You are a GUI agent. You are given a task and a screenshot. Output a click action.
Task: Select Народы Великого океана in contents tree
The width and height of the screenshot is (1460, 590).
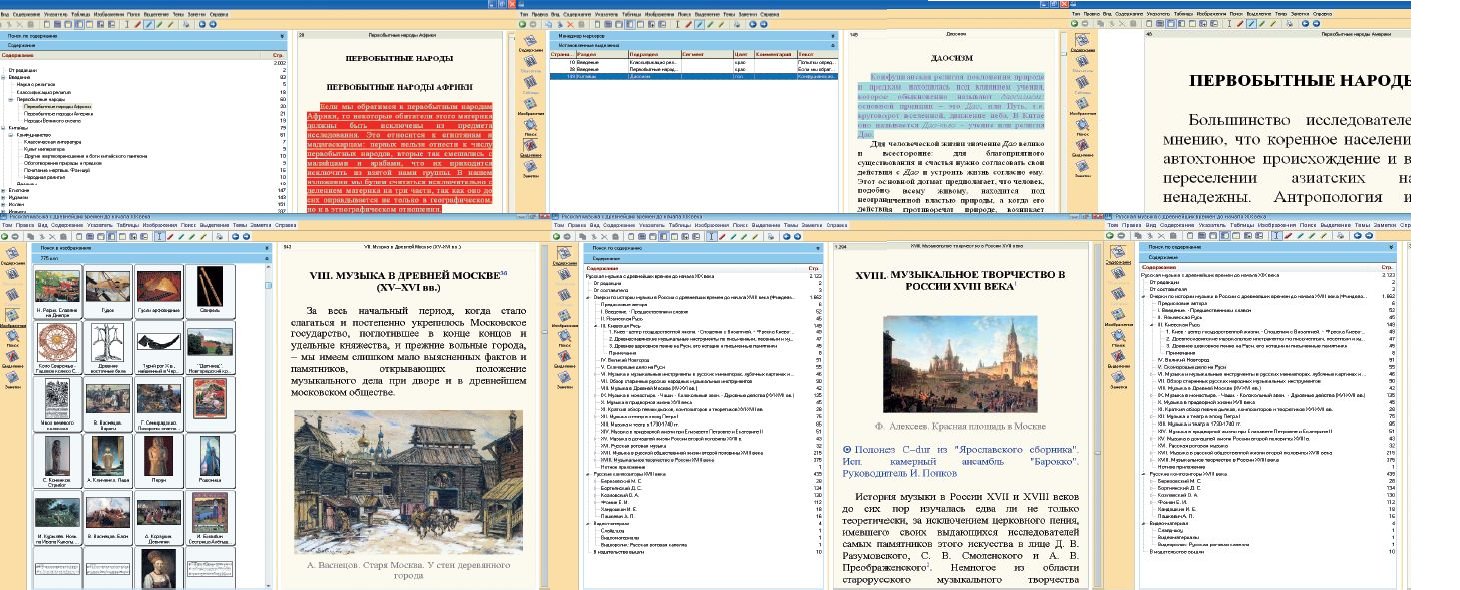point(50,119)
